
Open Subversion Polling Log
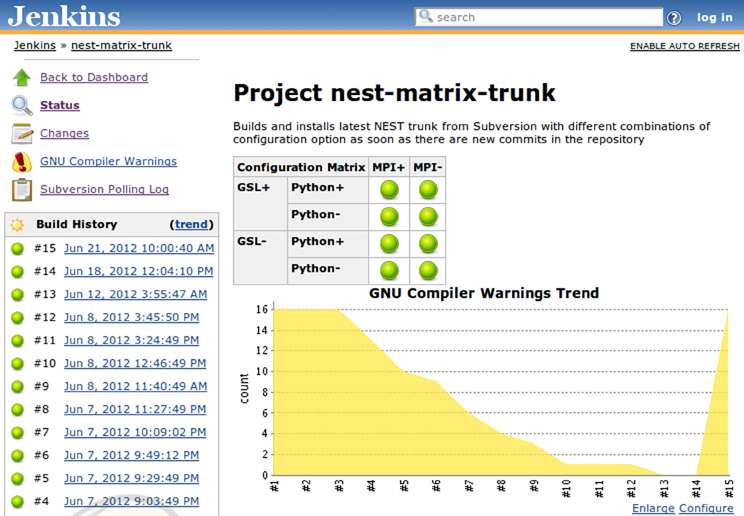coord(104,189)
